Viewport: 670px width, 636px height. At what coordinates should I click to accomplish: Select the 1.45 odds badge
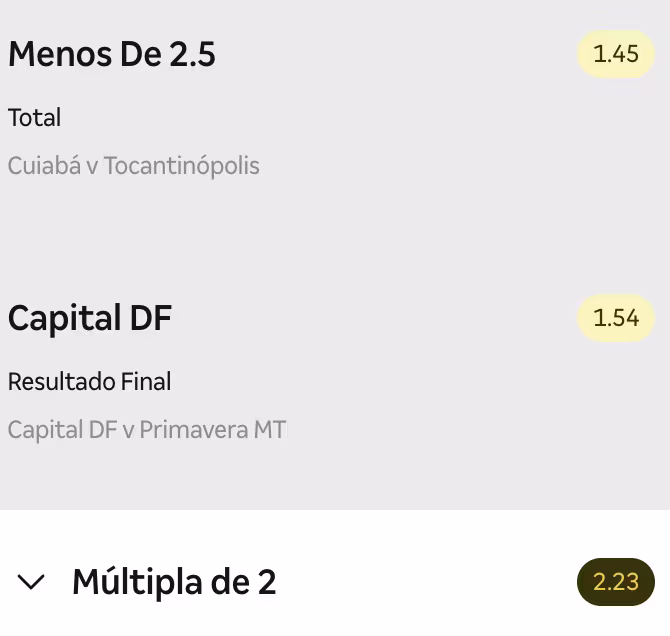616,54
